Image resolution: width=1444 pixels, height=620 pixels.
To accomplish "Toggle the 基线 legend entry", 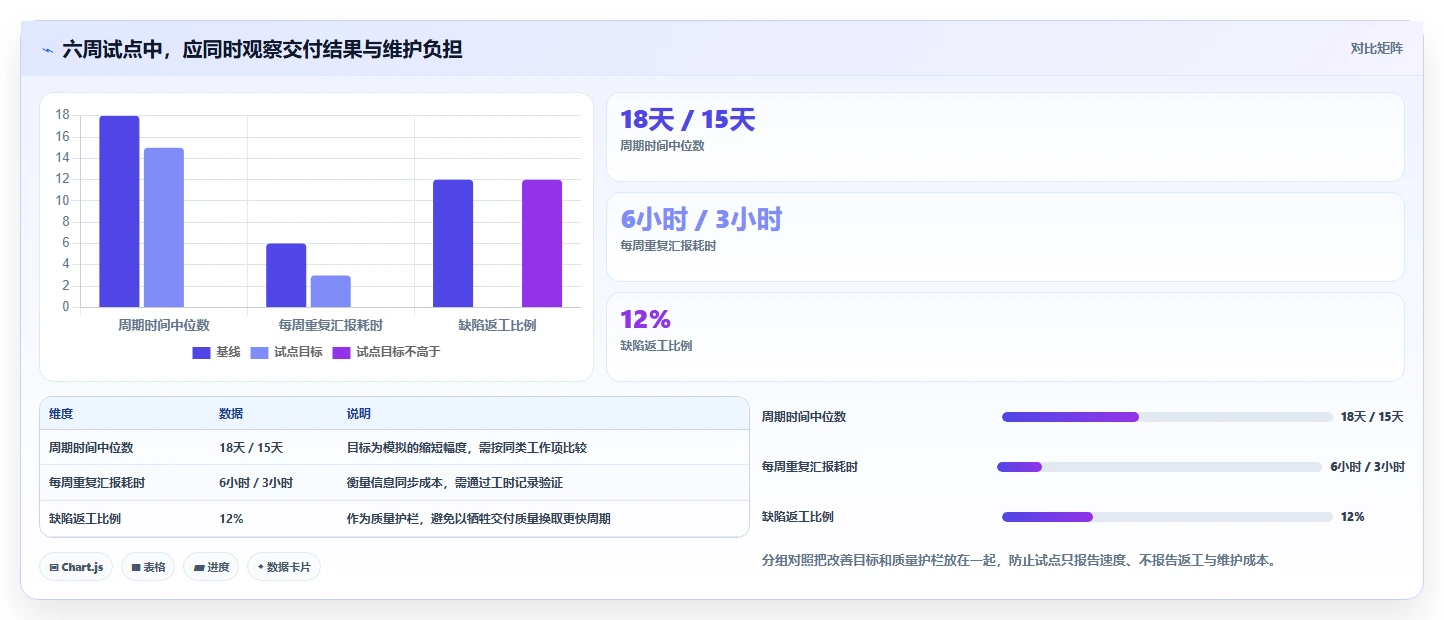I will click(x=216, y=352).
